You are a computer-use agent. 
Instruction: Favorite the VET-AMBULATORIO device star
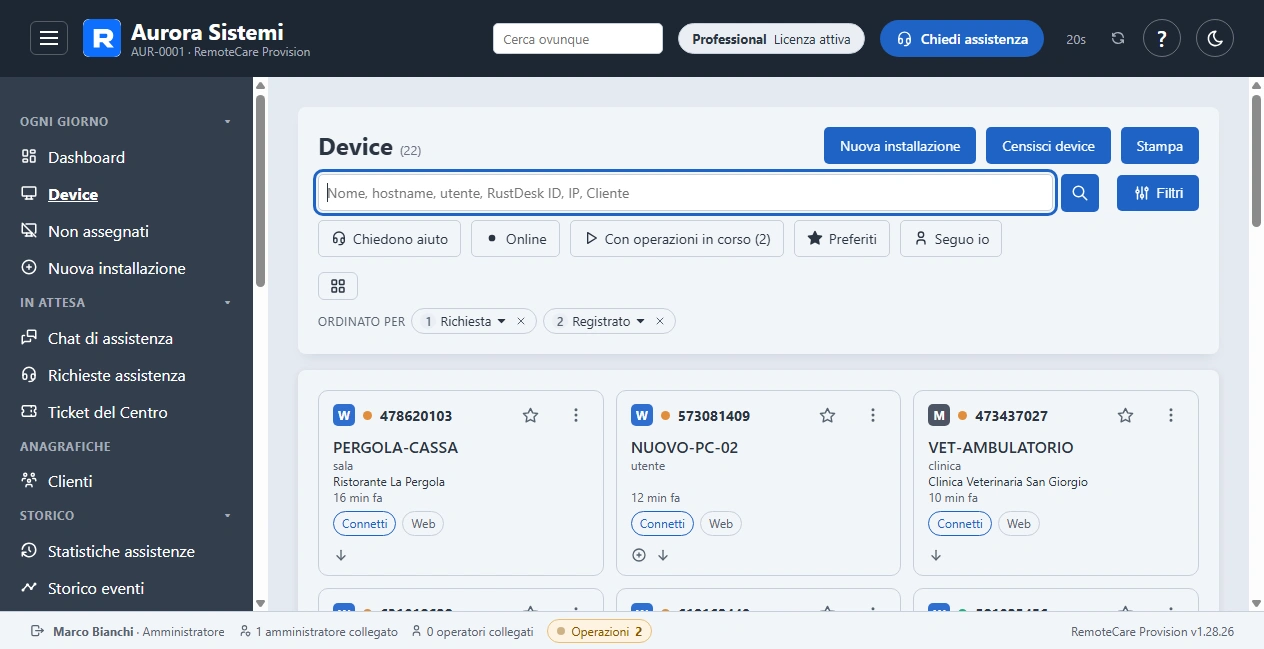coord(1125,415)
